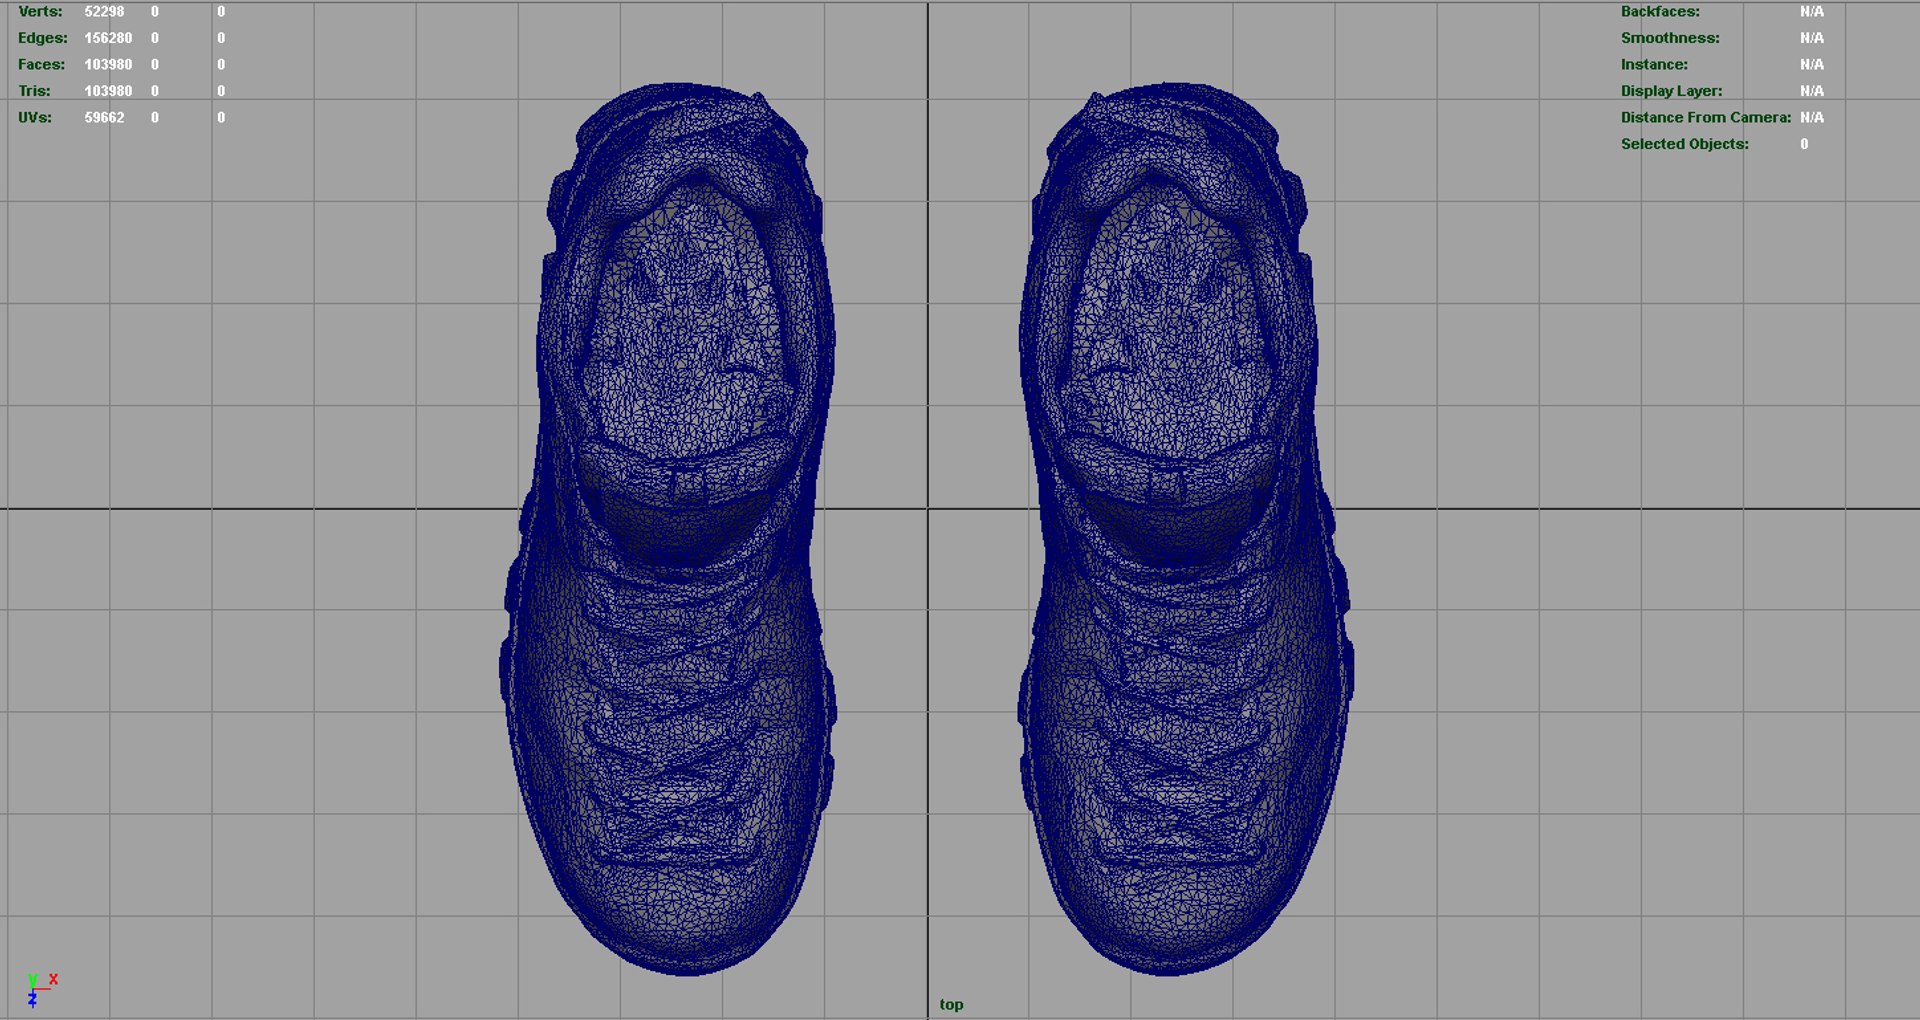Click the Display Layer: label
Screen dimensions: 1920x1020
[1671, 91]
